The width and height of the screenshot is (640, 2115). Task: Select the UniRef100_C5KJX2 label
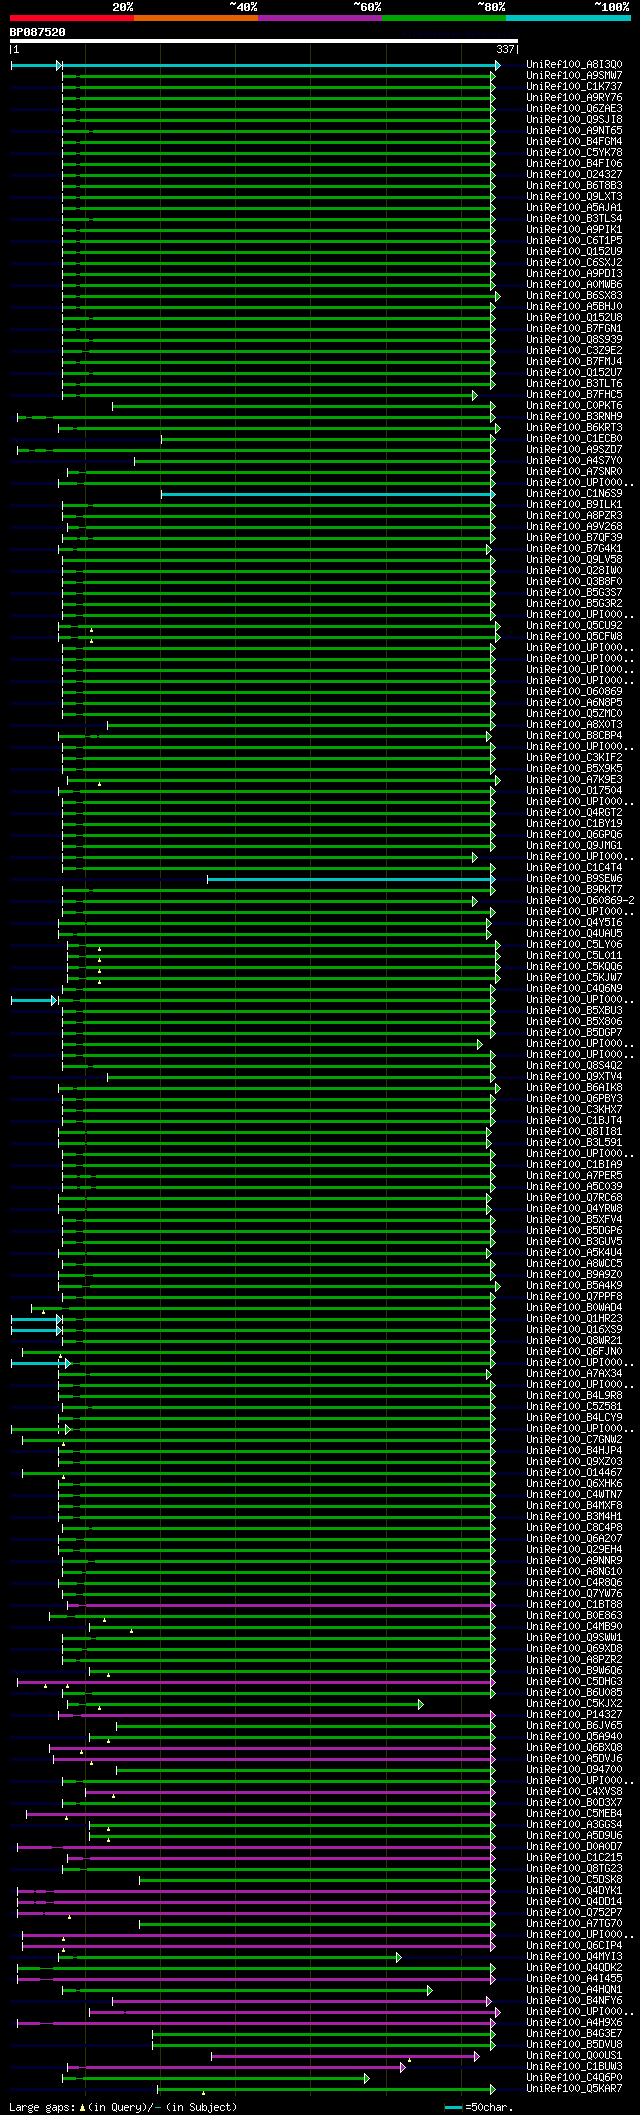point(574,1704)
